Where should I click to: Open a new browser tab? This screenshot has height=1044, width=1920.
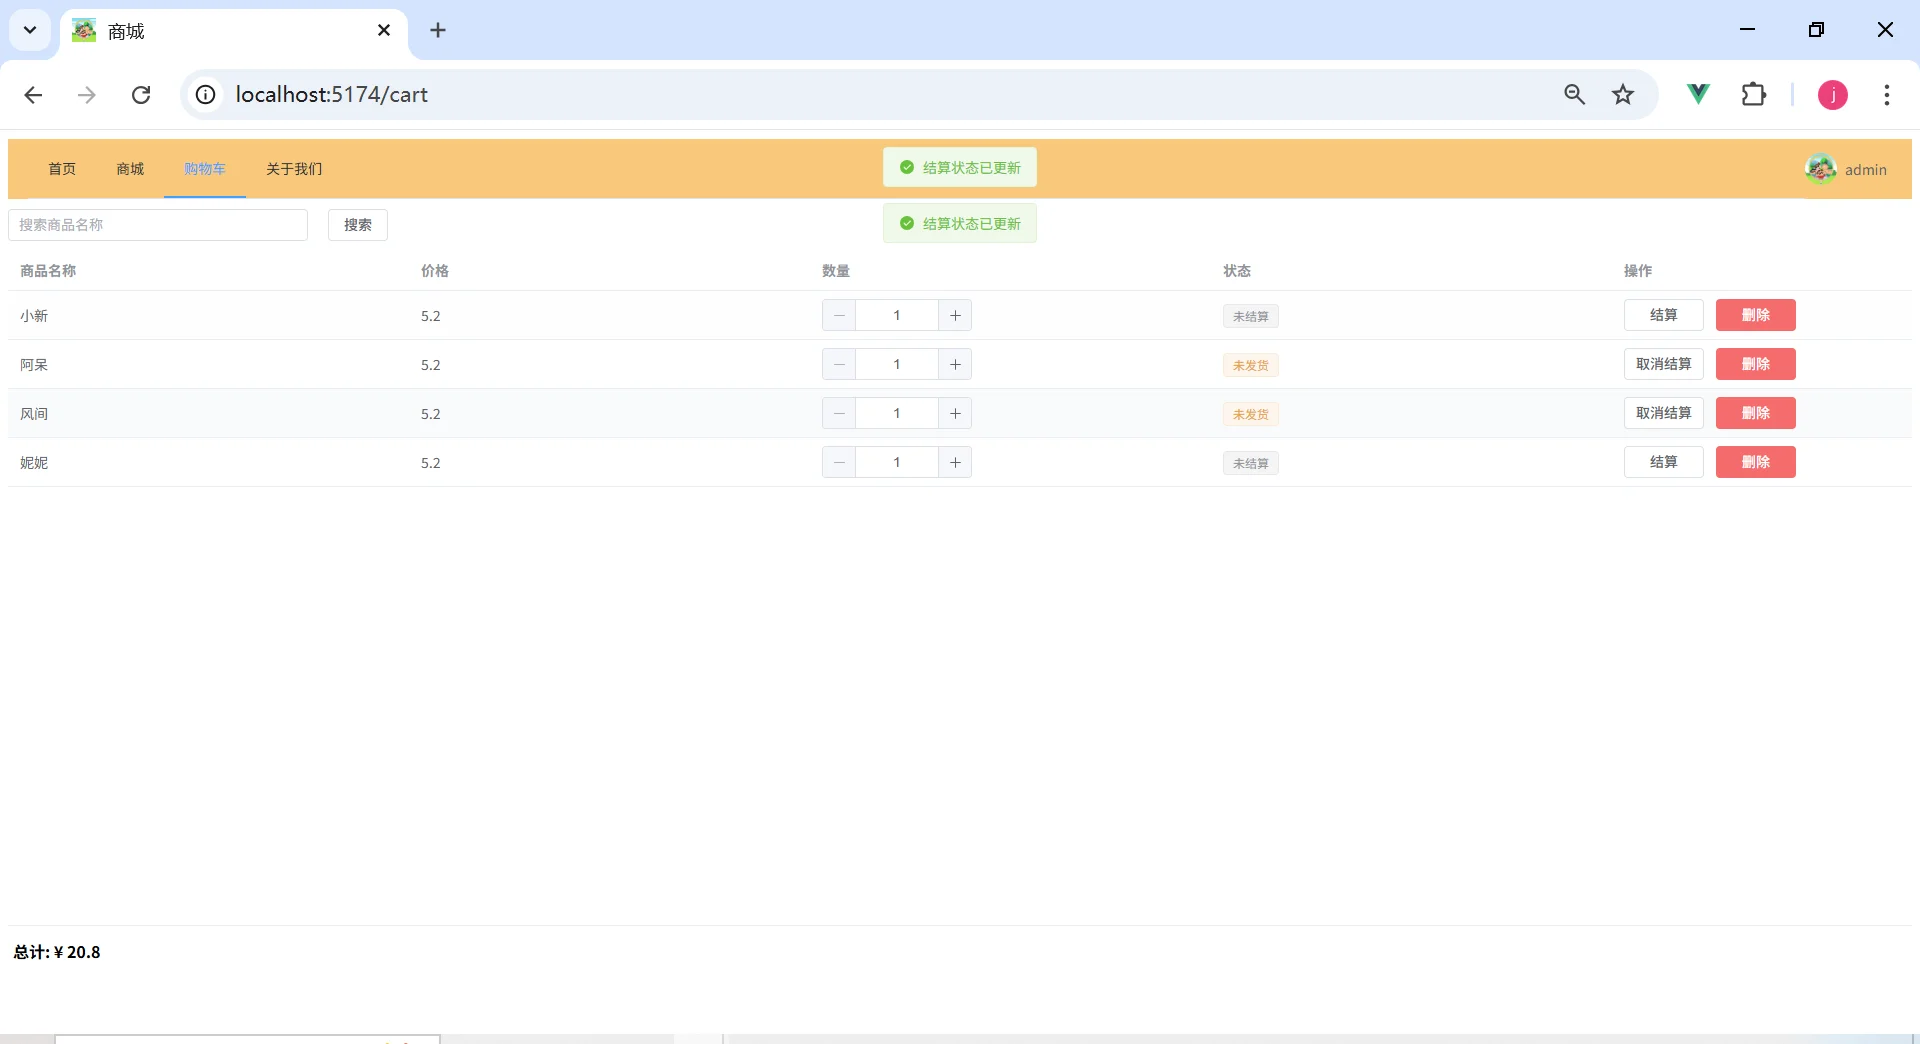pyautogui.click(x=438, y=30)
